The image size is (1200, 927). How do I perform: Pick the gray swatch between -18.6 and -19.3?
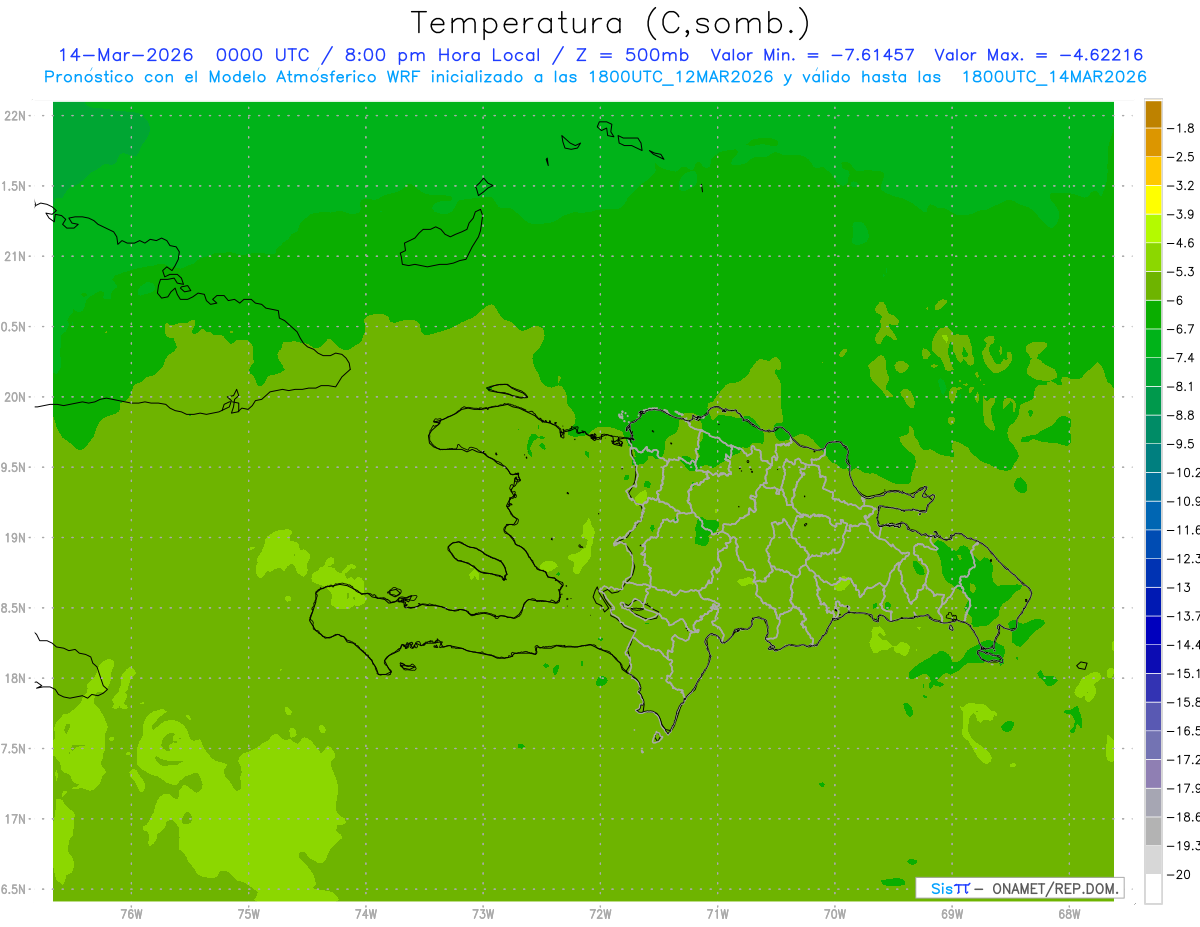(1153, 831)
